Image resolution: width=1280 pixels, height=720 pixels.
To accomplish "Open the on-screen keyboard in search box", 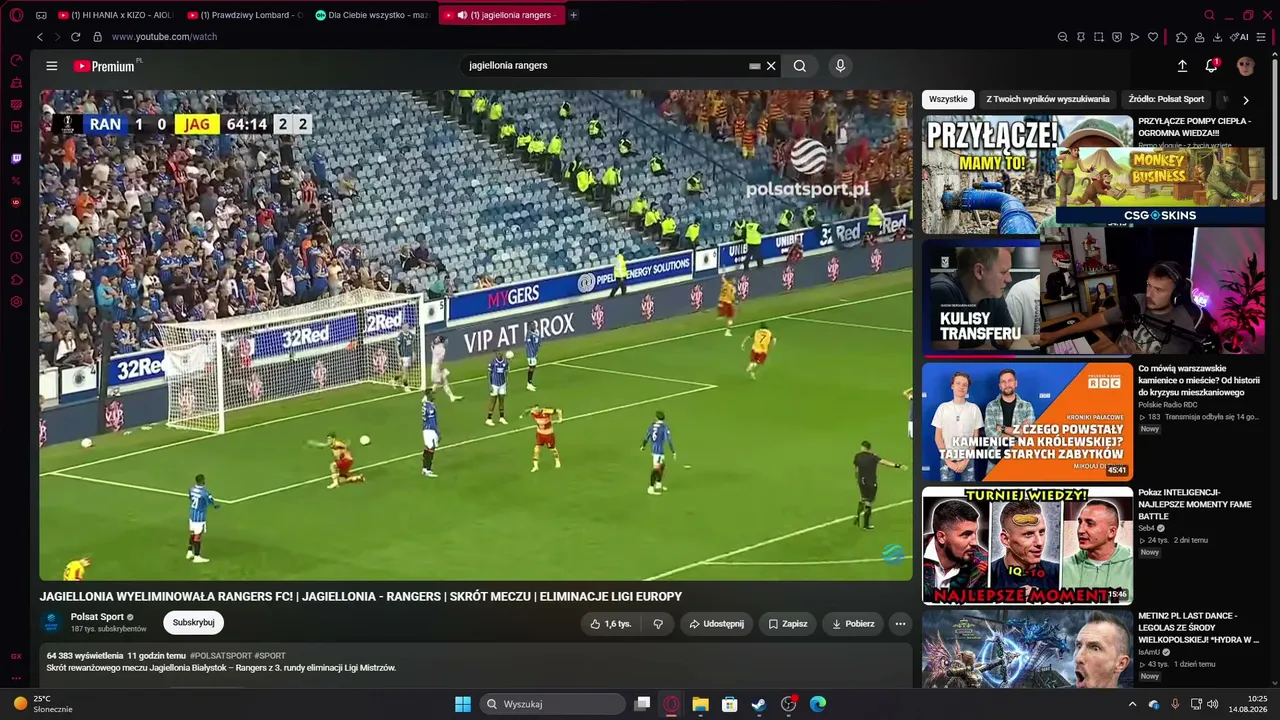I will click(x=755, y=66).
